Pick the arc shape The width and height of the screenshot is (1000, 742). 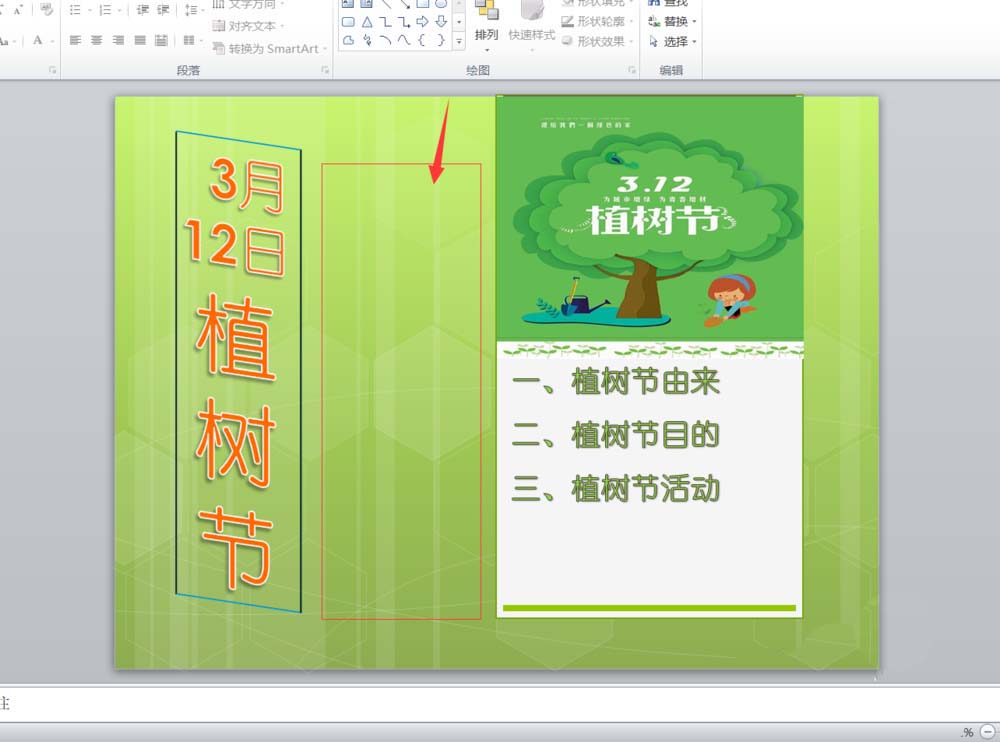[x=385, y=40]
